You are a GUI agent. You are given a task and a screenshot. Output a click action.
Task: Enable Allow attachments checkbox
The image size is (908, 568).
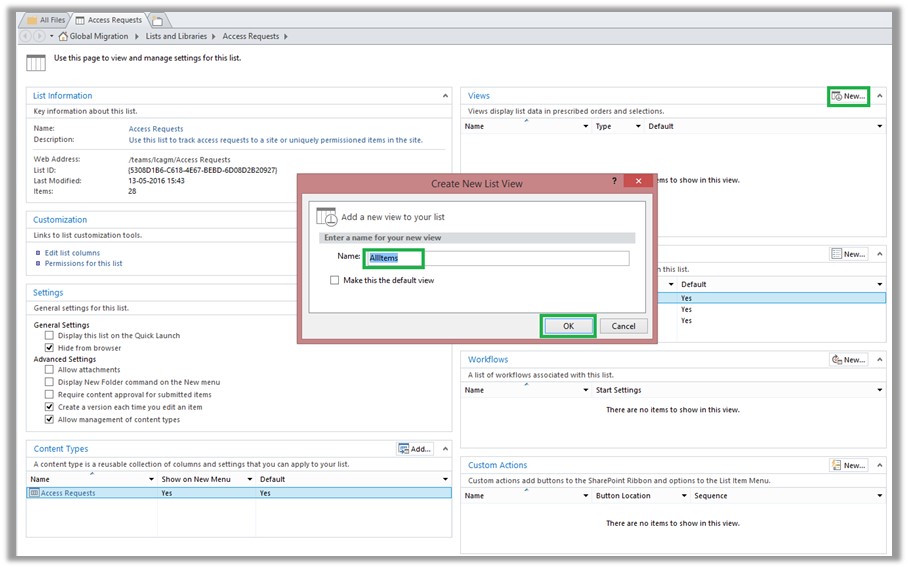click(x=49, y=369)
